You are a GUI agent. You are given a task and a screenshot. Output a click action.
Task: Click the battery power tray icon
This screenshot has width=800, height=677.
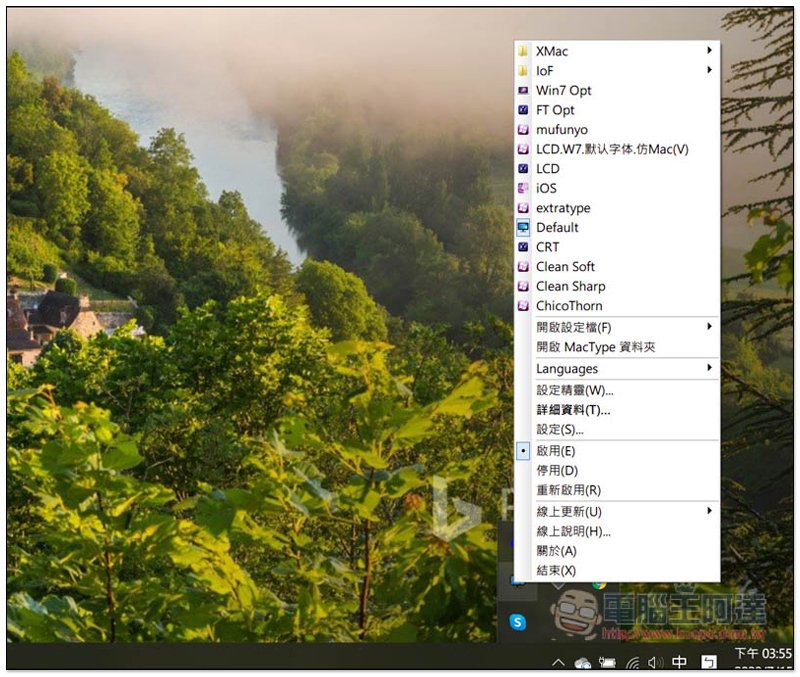[607, 663]
